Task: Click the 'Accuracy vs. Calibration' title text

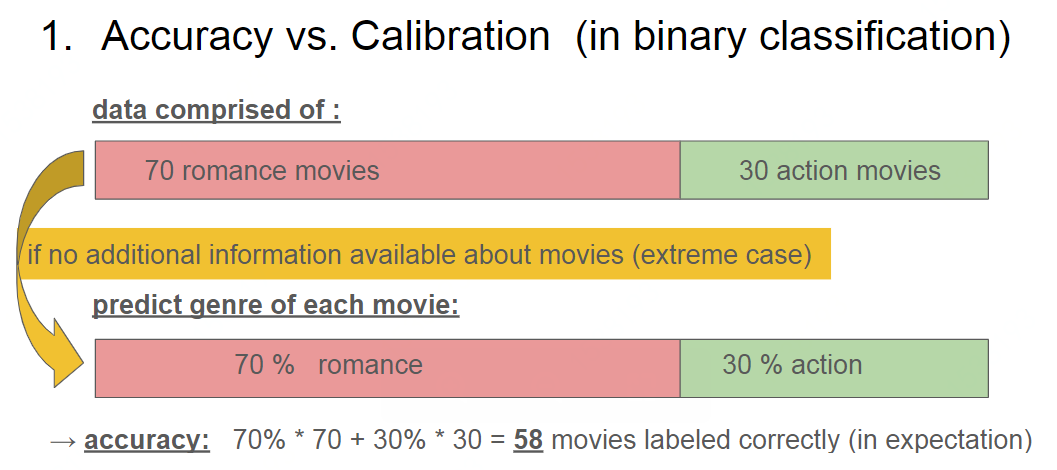Action: (326, 37)
